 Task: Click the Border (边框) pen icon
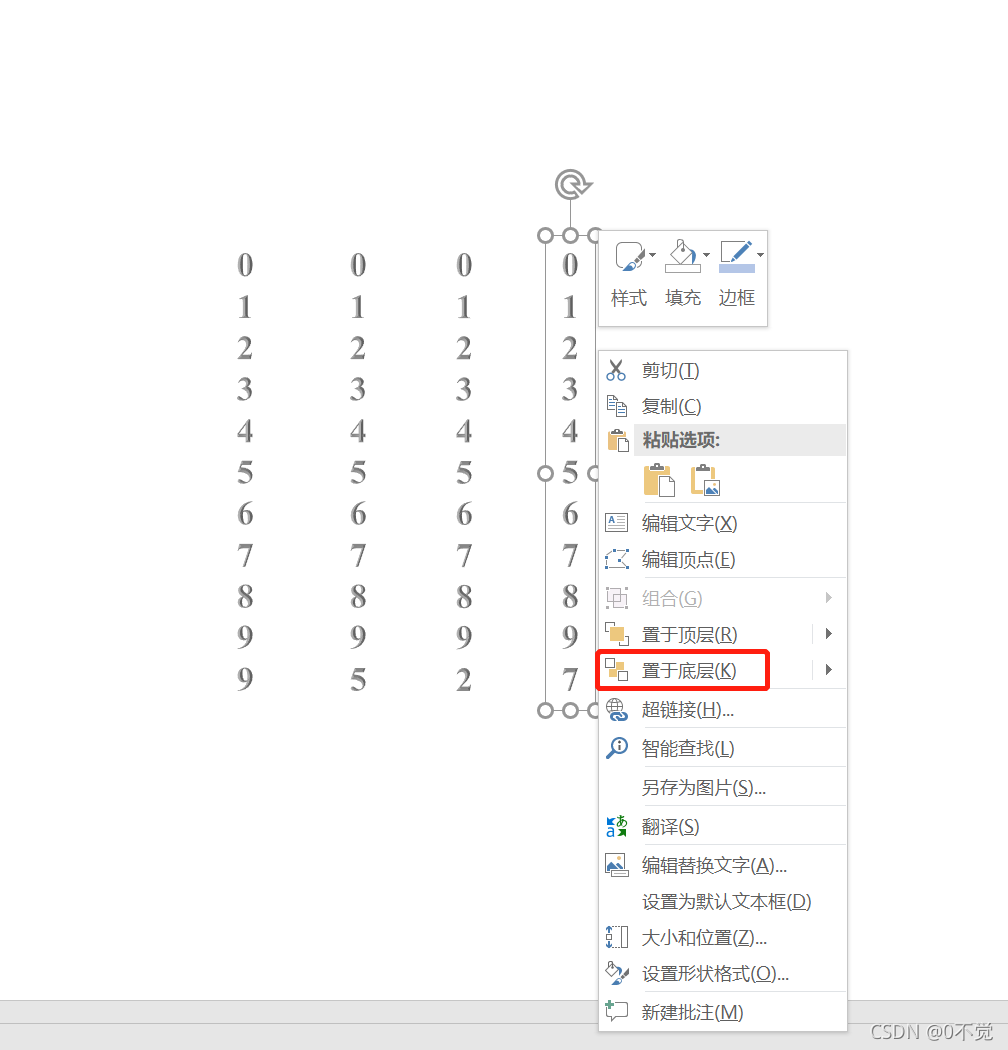[x=736, y=256]
